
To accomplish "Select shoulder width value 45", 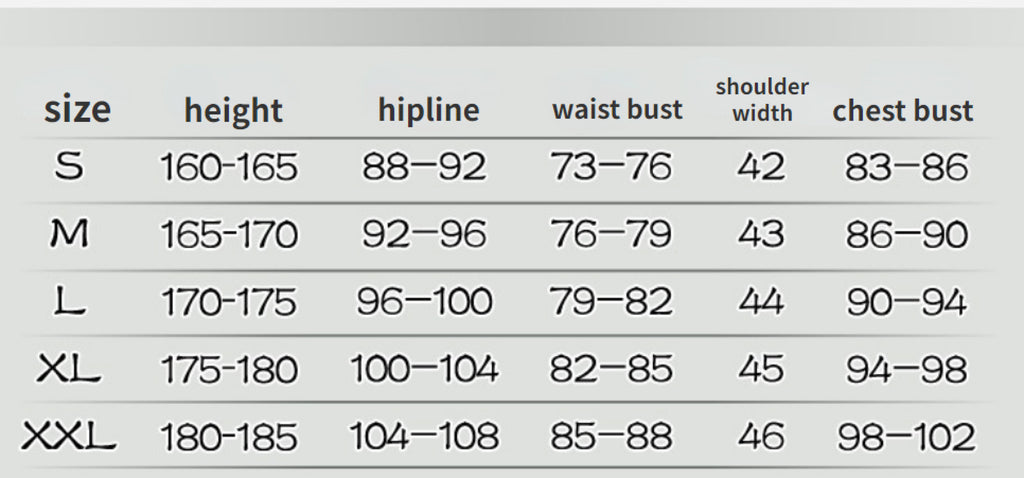I will [x=761, y=370].
